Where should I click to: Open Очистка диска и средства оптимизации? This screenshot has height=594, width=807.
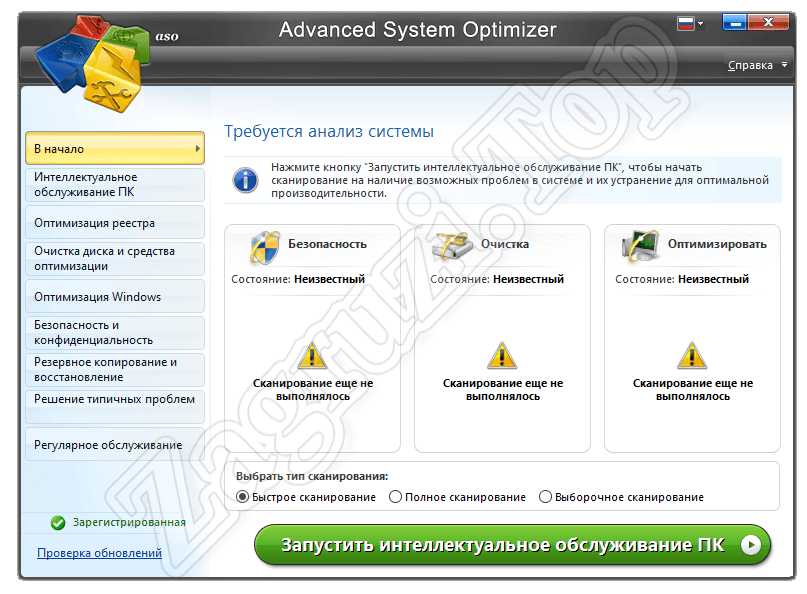pyautogui.click(x=115, y=258)
